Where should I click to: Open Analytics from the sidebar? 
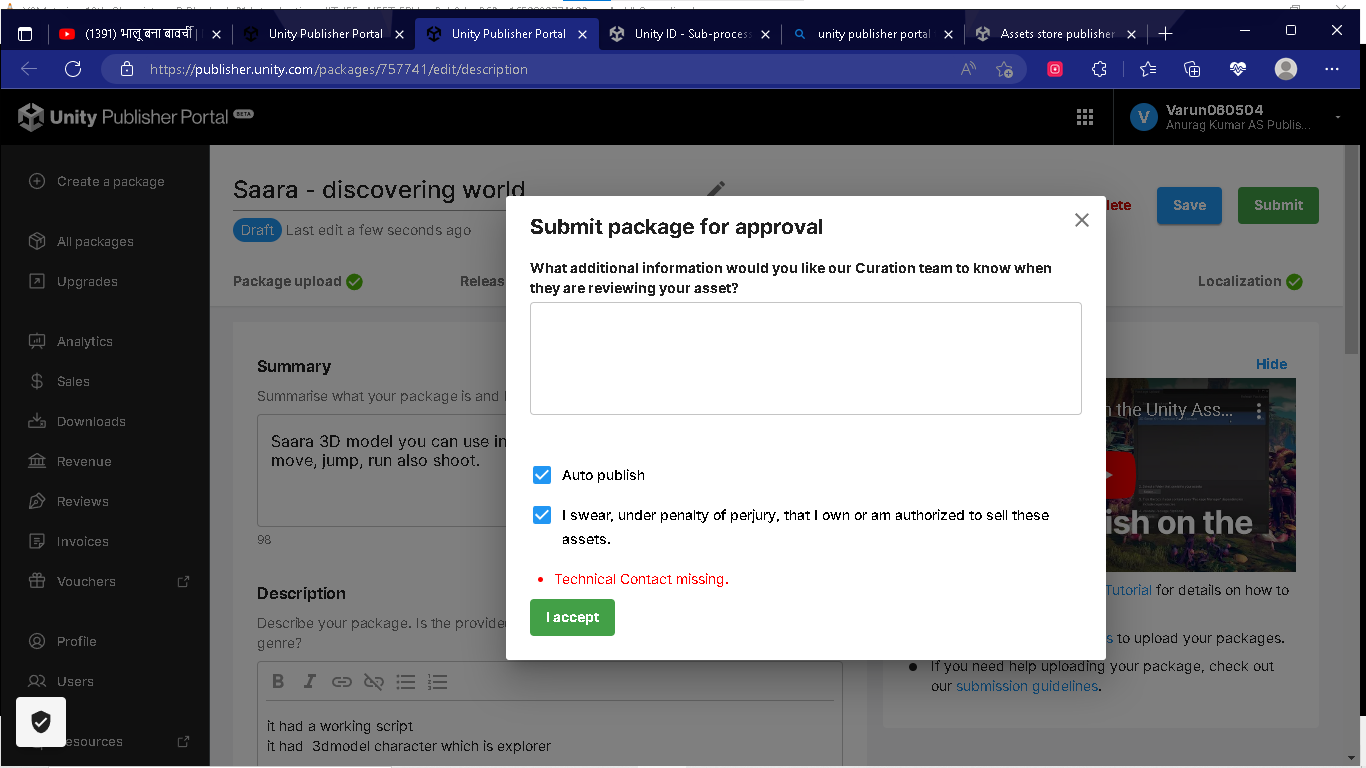84,341
